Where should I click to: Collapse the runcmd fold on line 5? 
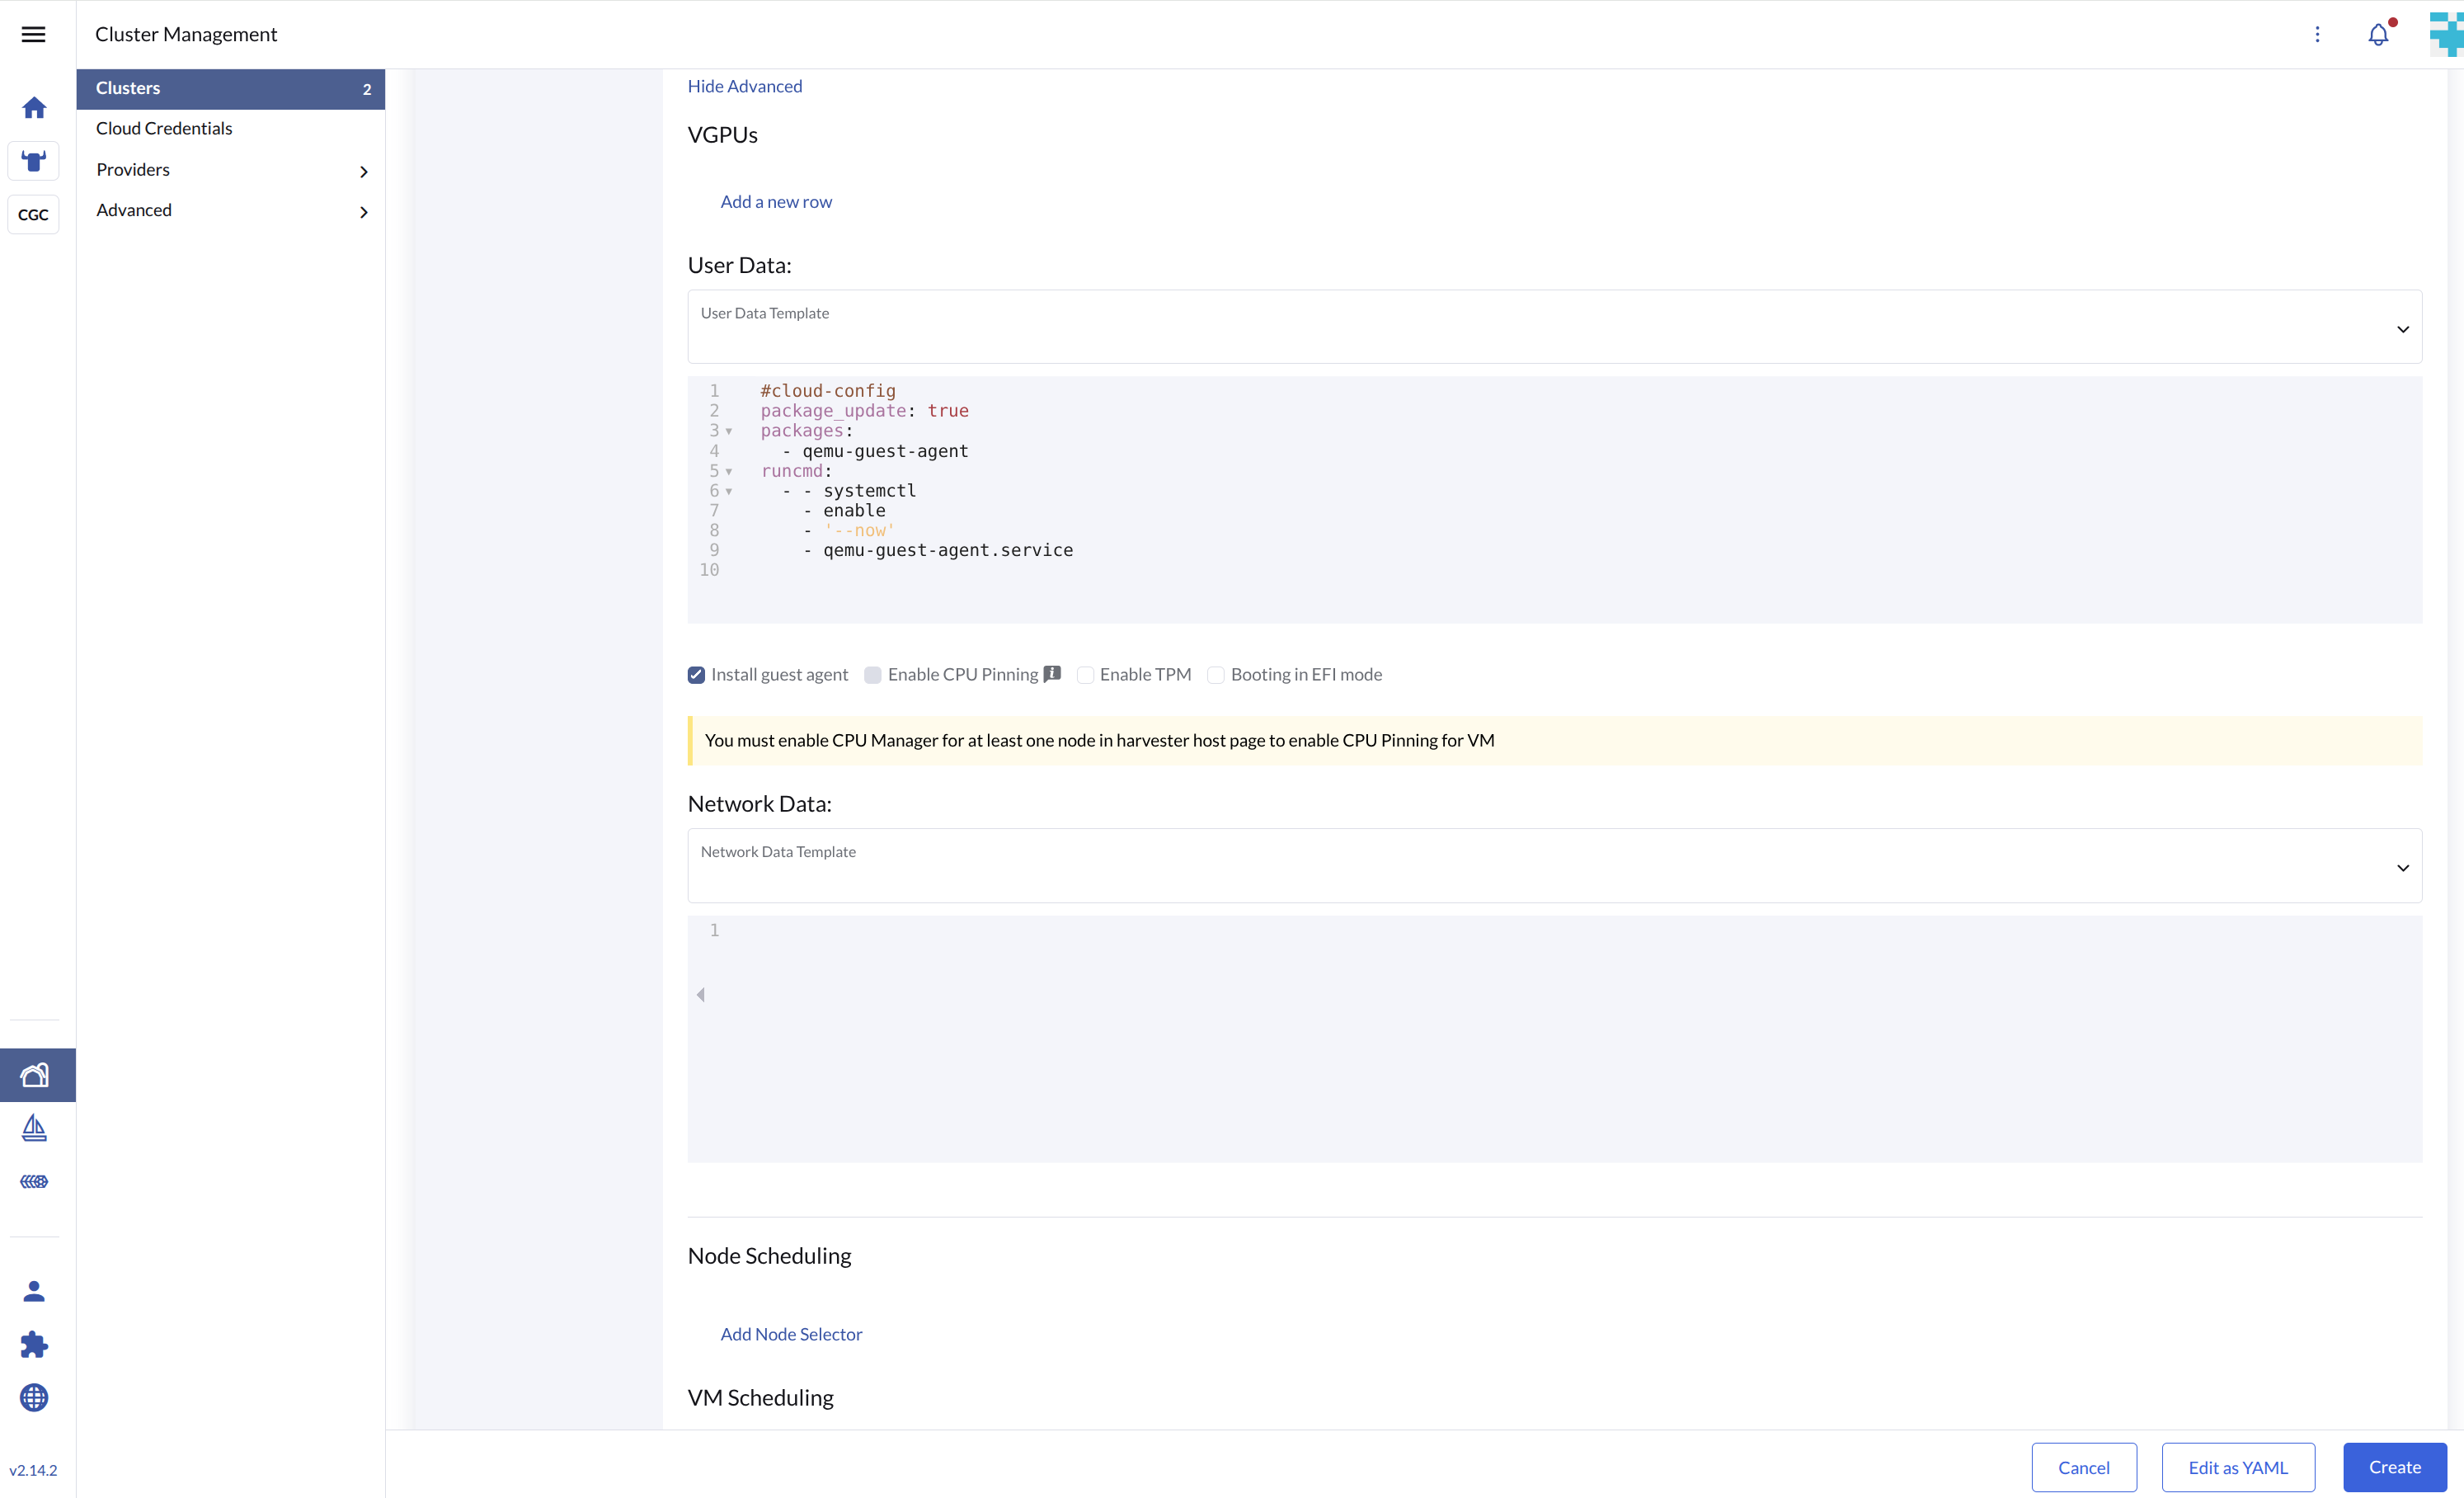tap(729, 471)
